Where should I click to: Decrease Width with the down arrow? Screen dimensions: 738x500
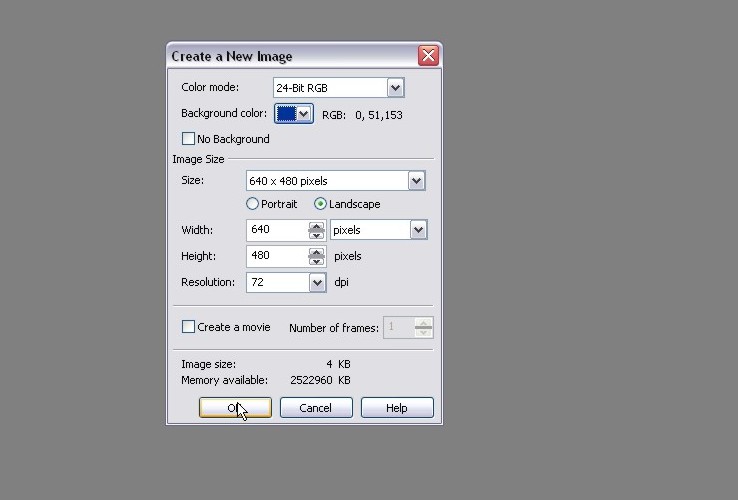pyautogui.click(x=316, y=234)
